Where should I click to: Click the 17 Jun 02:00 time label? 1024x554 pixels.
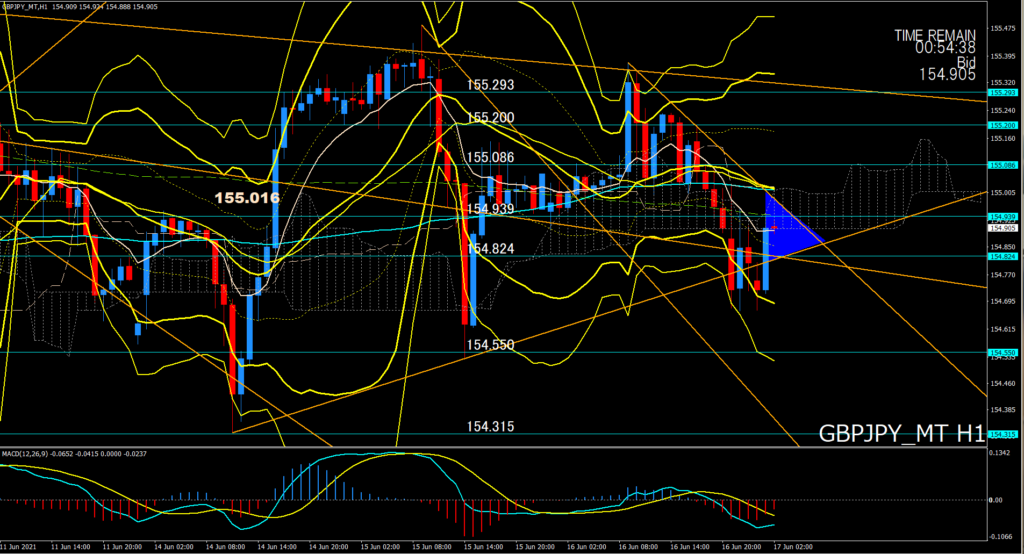pos(793,547)
